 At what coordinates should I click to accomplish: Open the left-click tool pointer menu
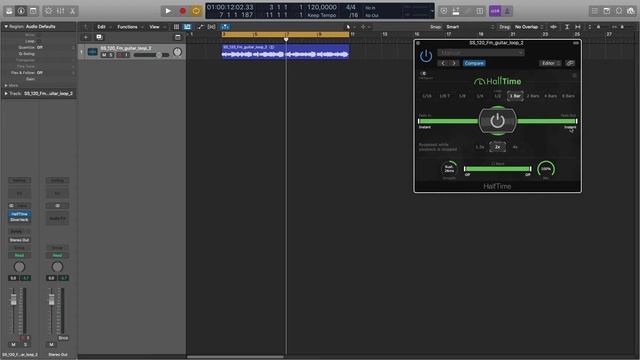pyautogui.click(x=350, y=27)
